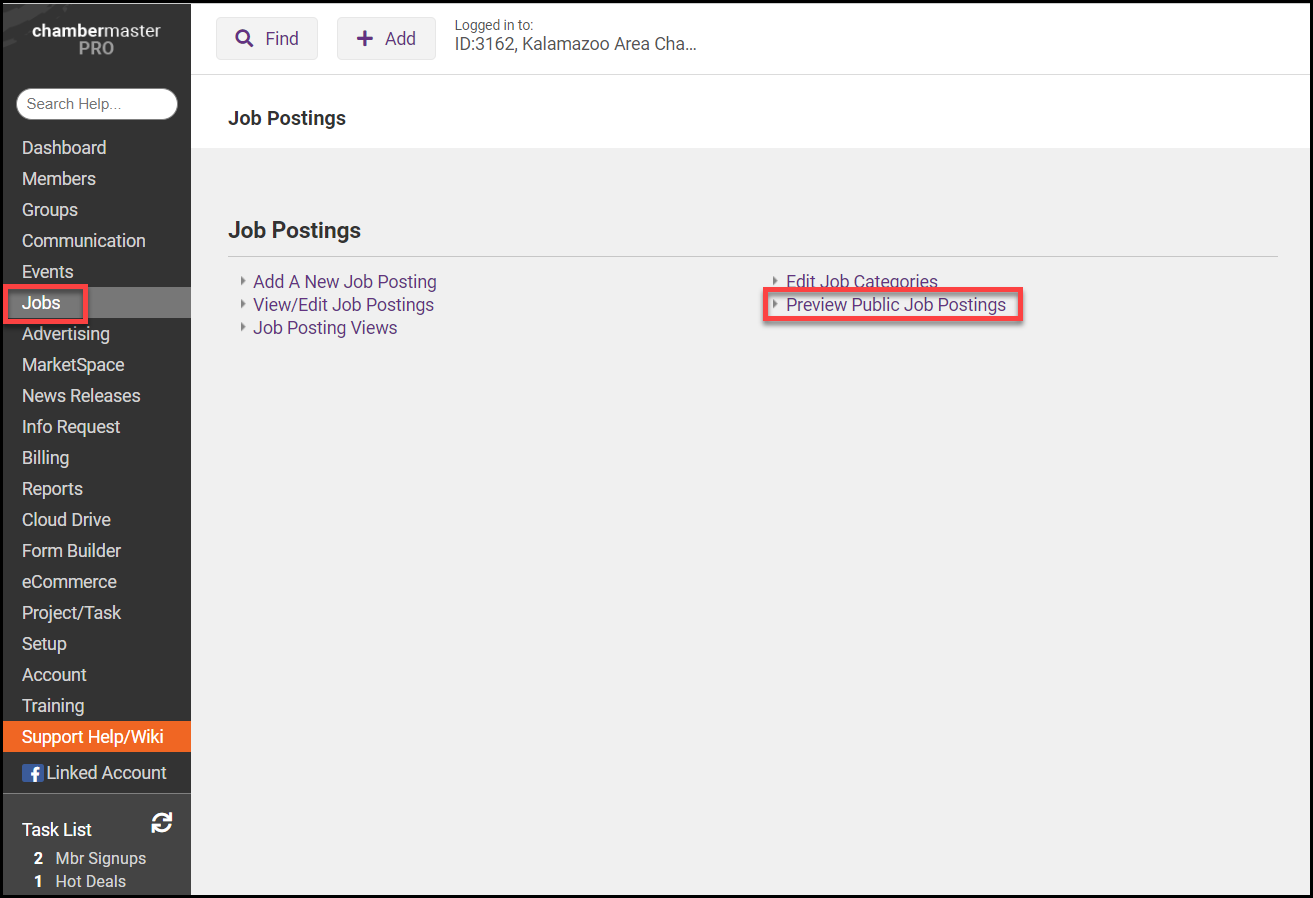
Task: Open the Form Builder sidebar item
Action: pos(71,551)
